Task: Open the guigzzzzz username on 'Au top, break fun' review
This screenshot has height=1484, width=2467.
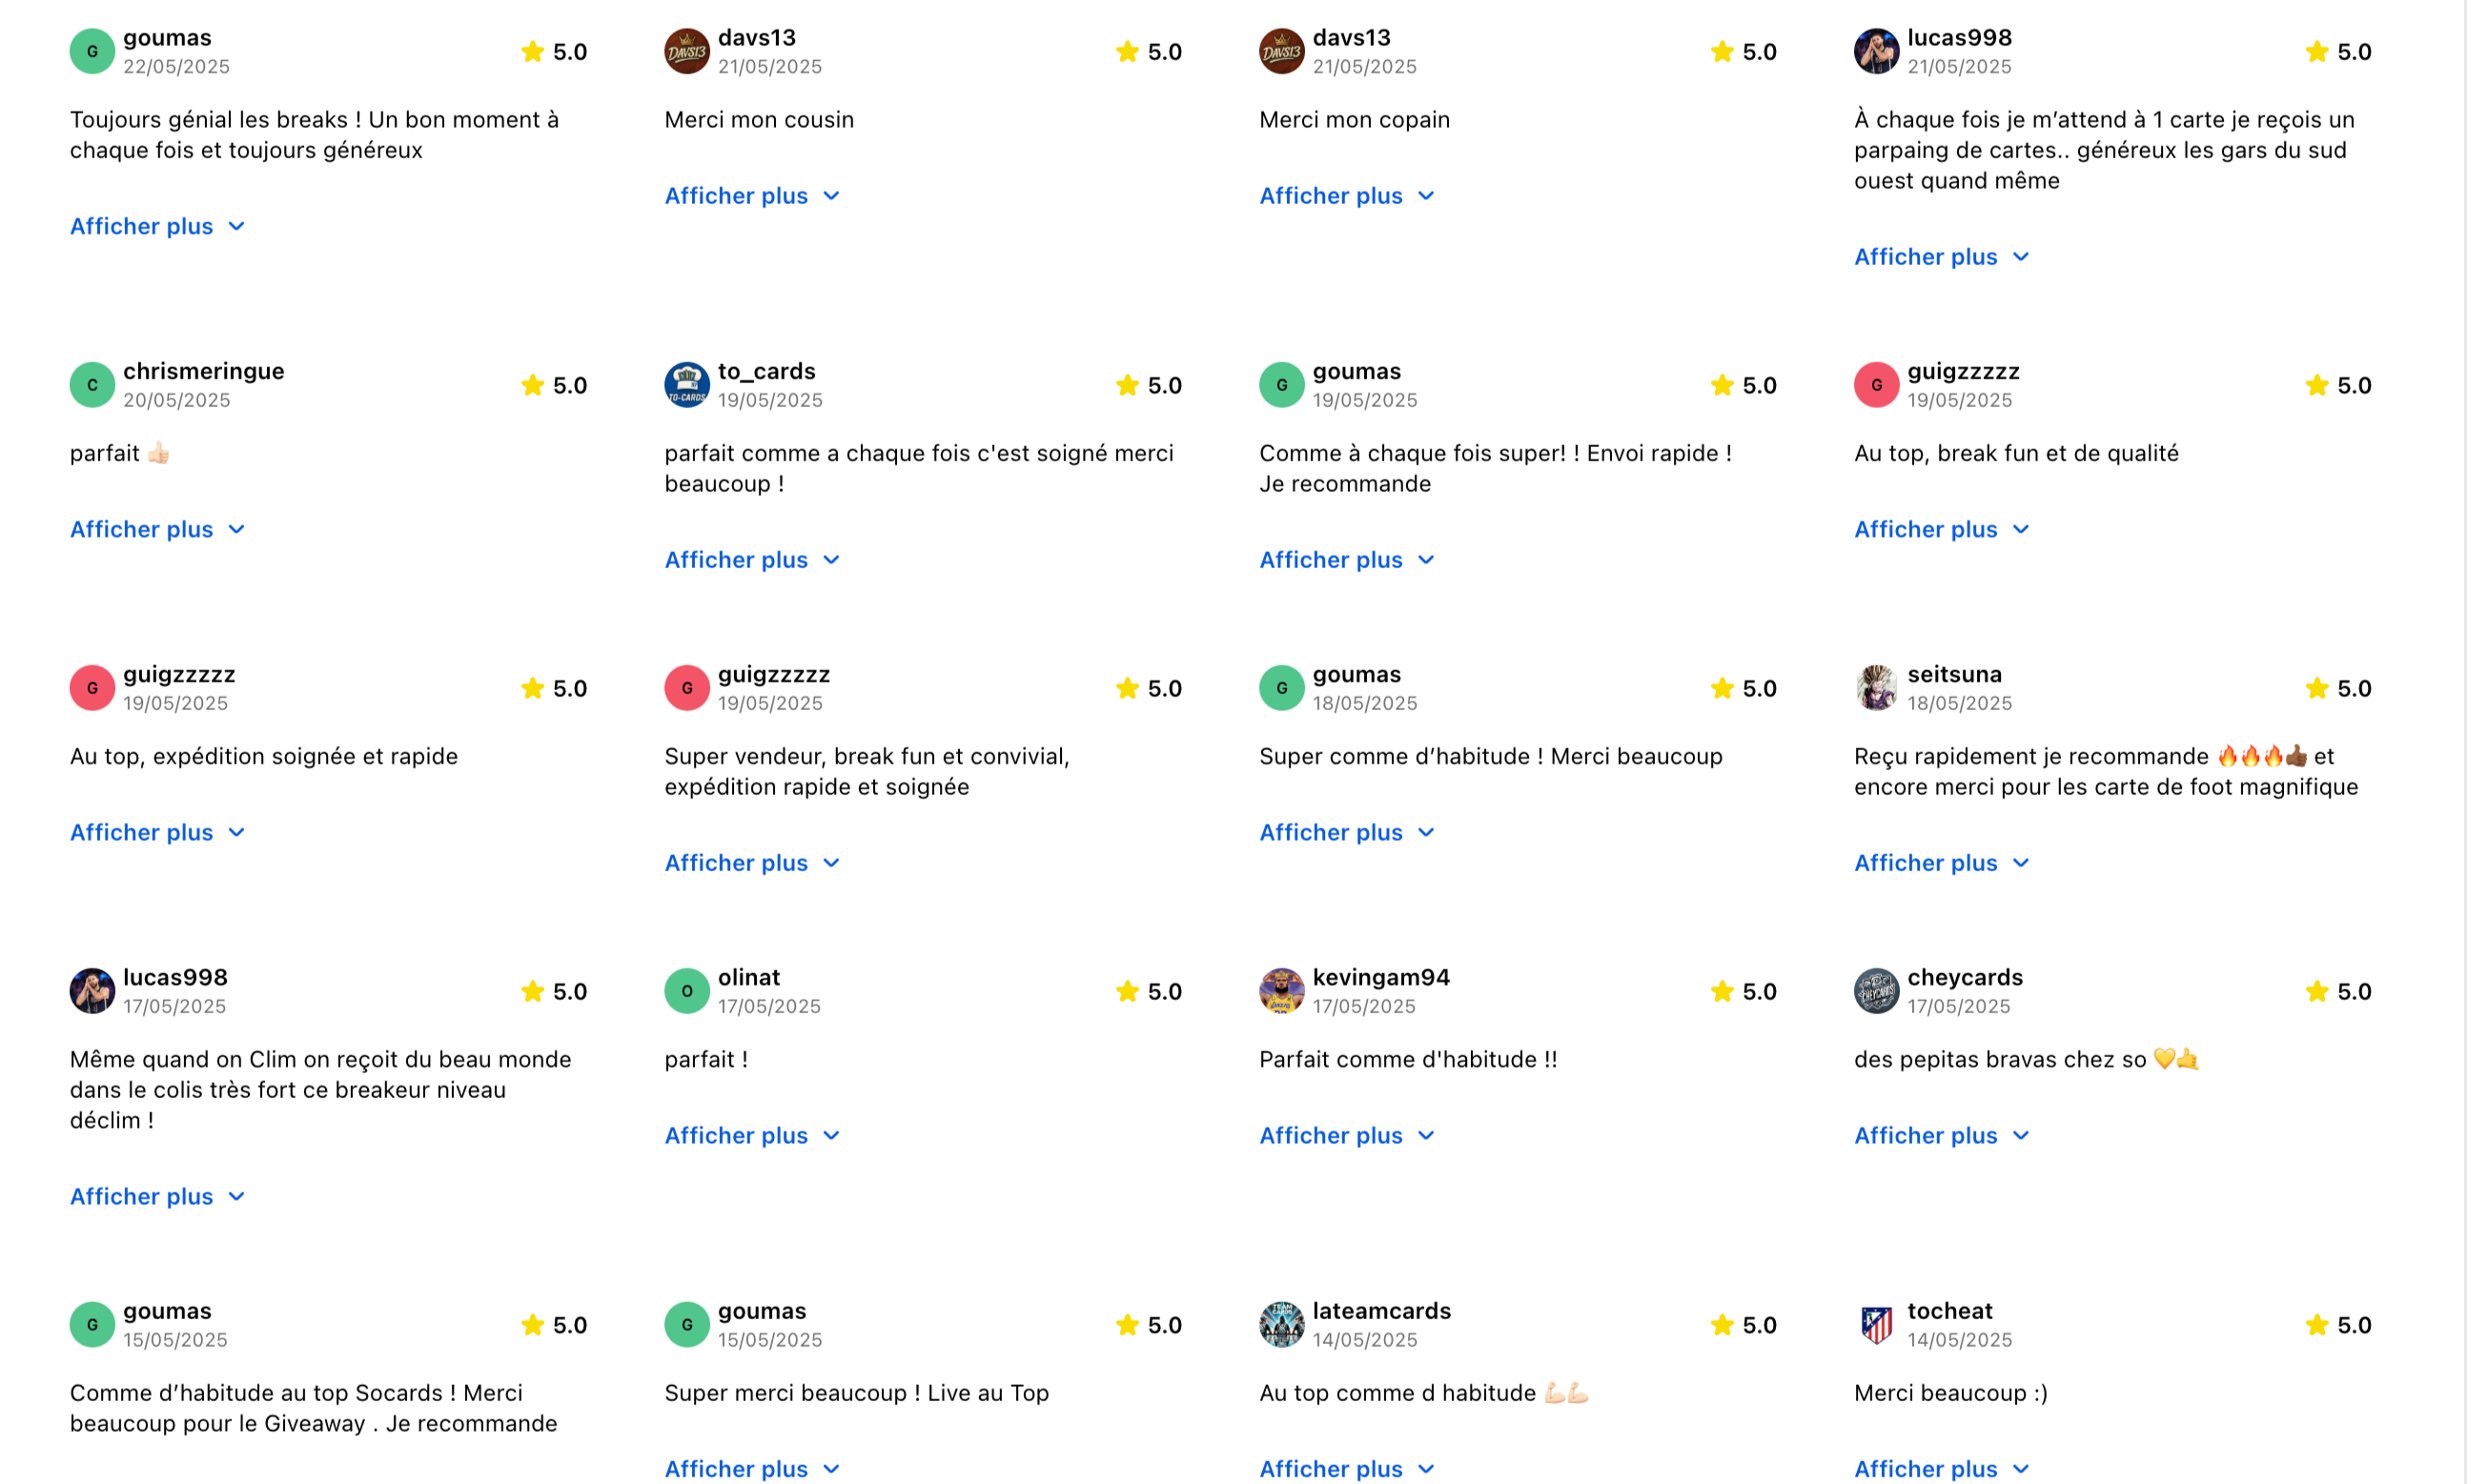Action: (1963, 371)
